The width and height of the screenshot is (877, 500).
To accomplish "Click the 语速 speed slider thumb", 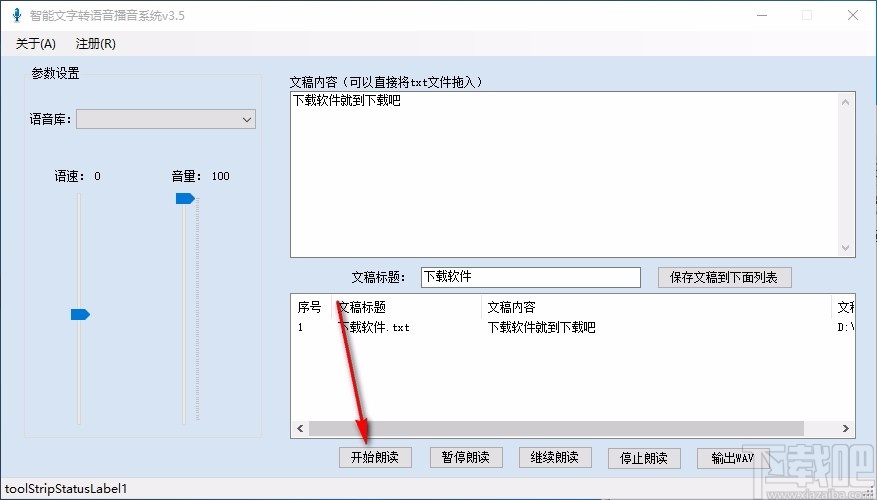I will pos(80,314).
